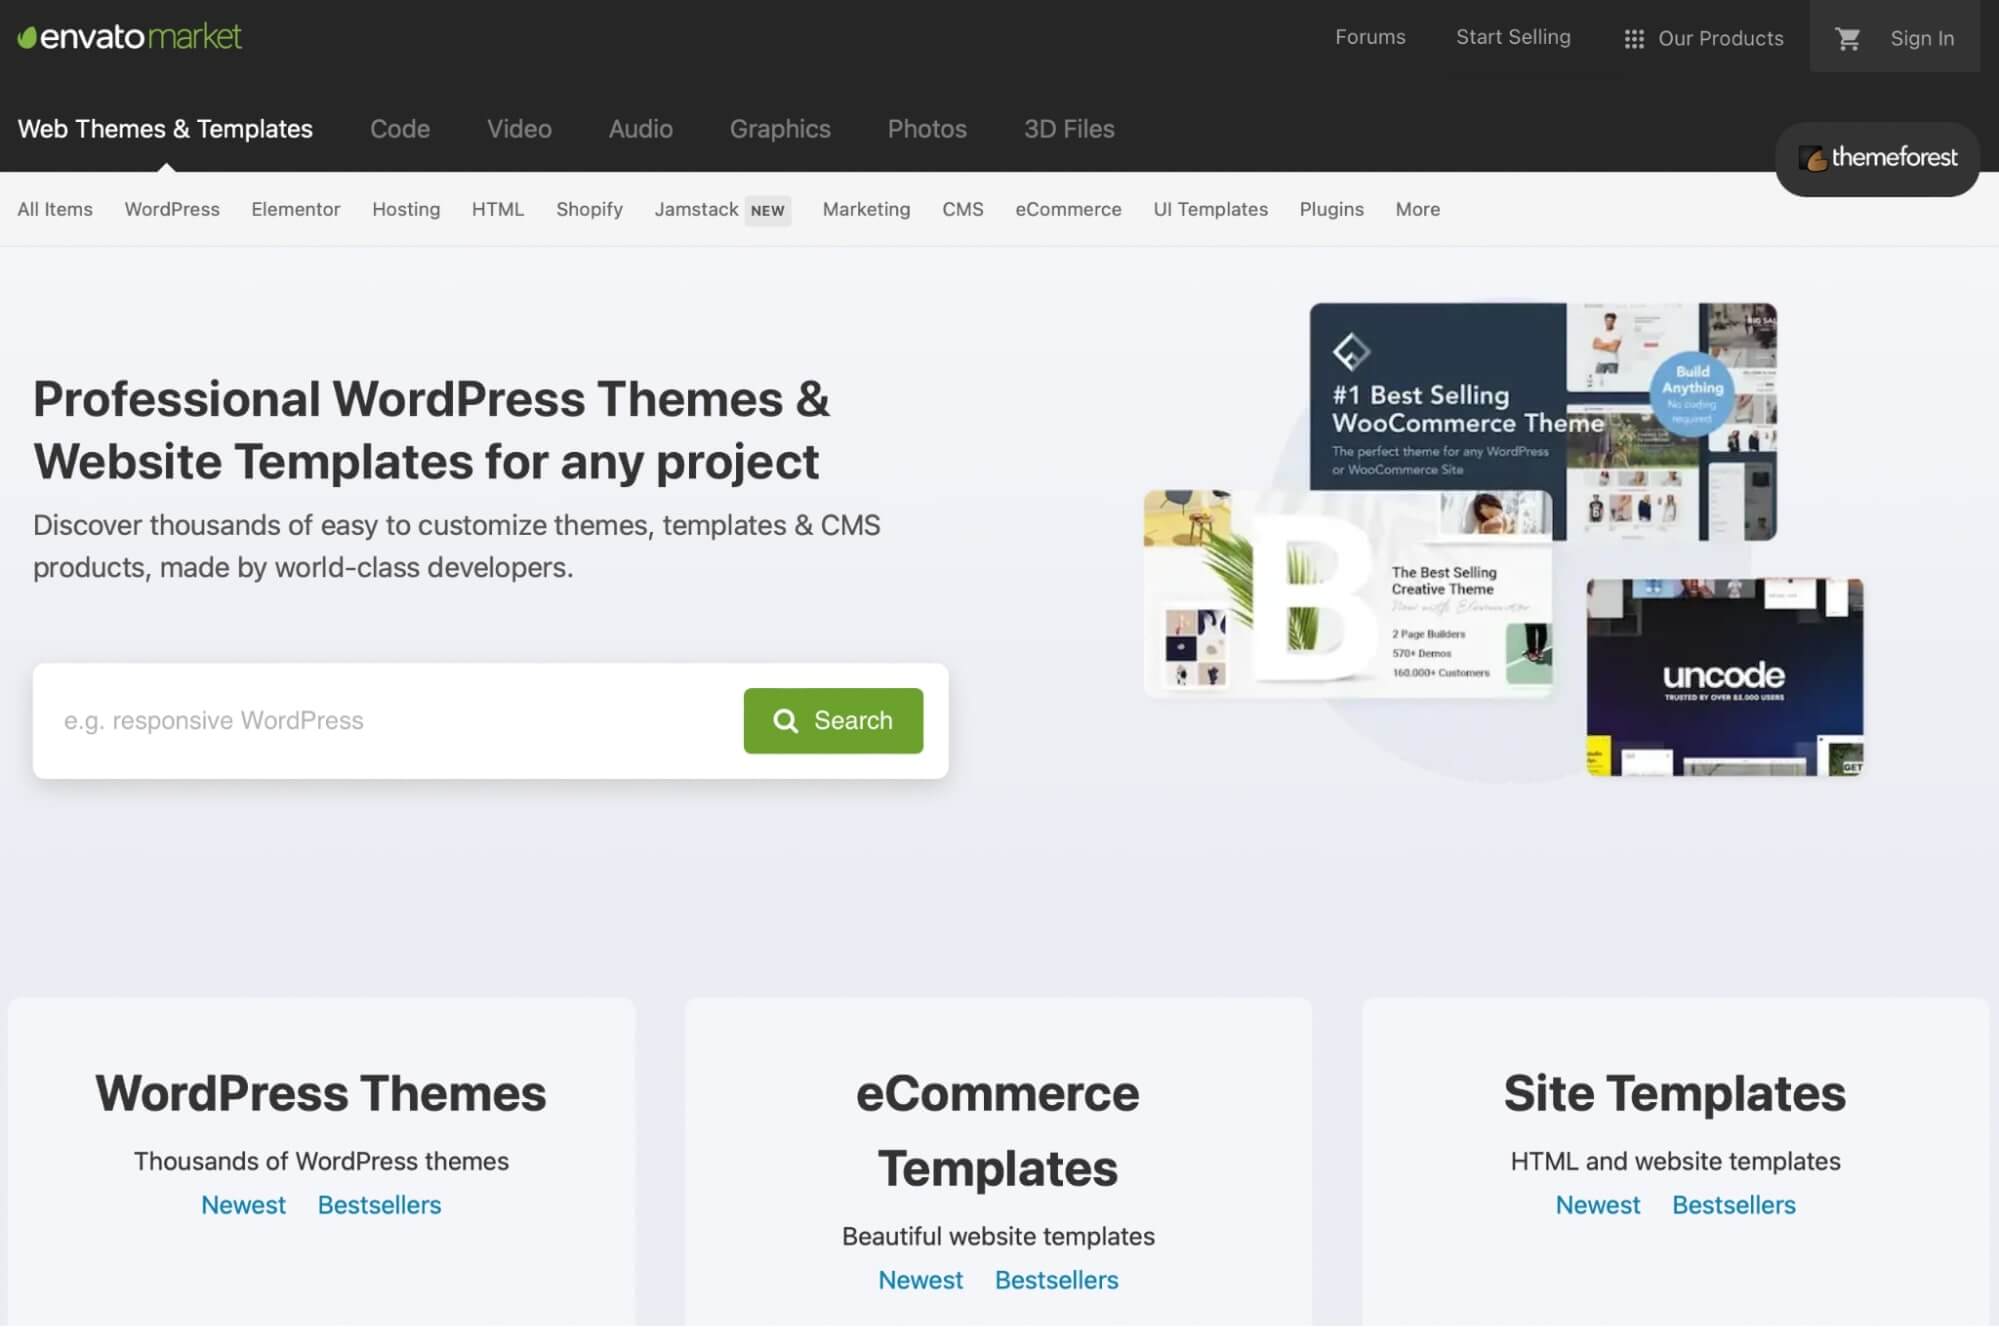
Task: Click the green Search button
Action: tap(833, 721)
